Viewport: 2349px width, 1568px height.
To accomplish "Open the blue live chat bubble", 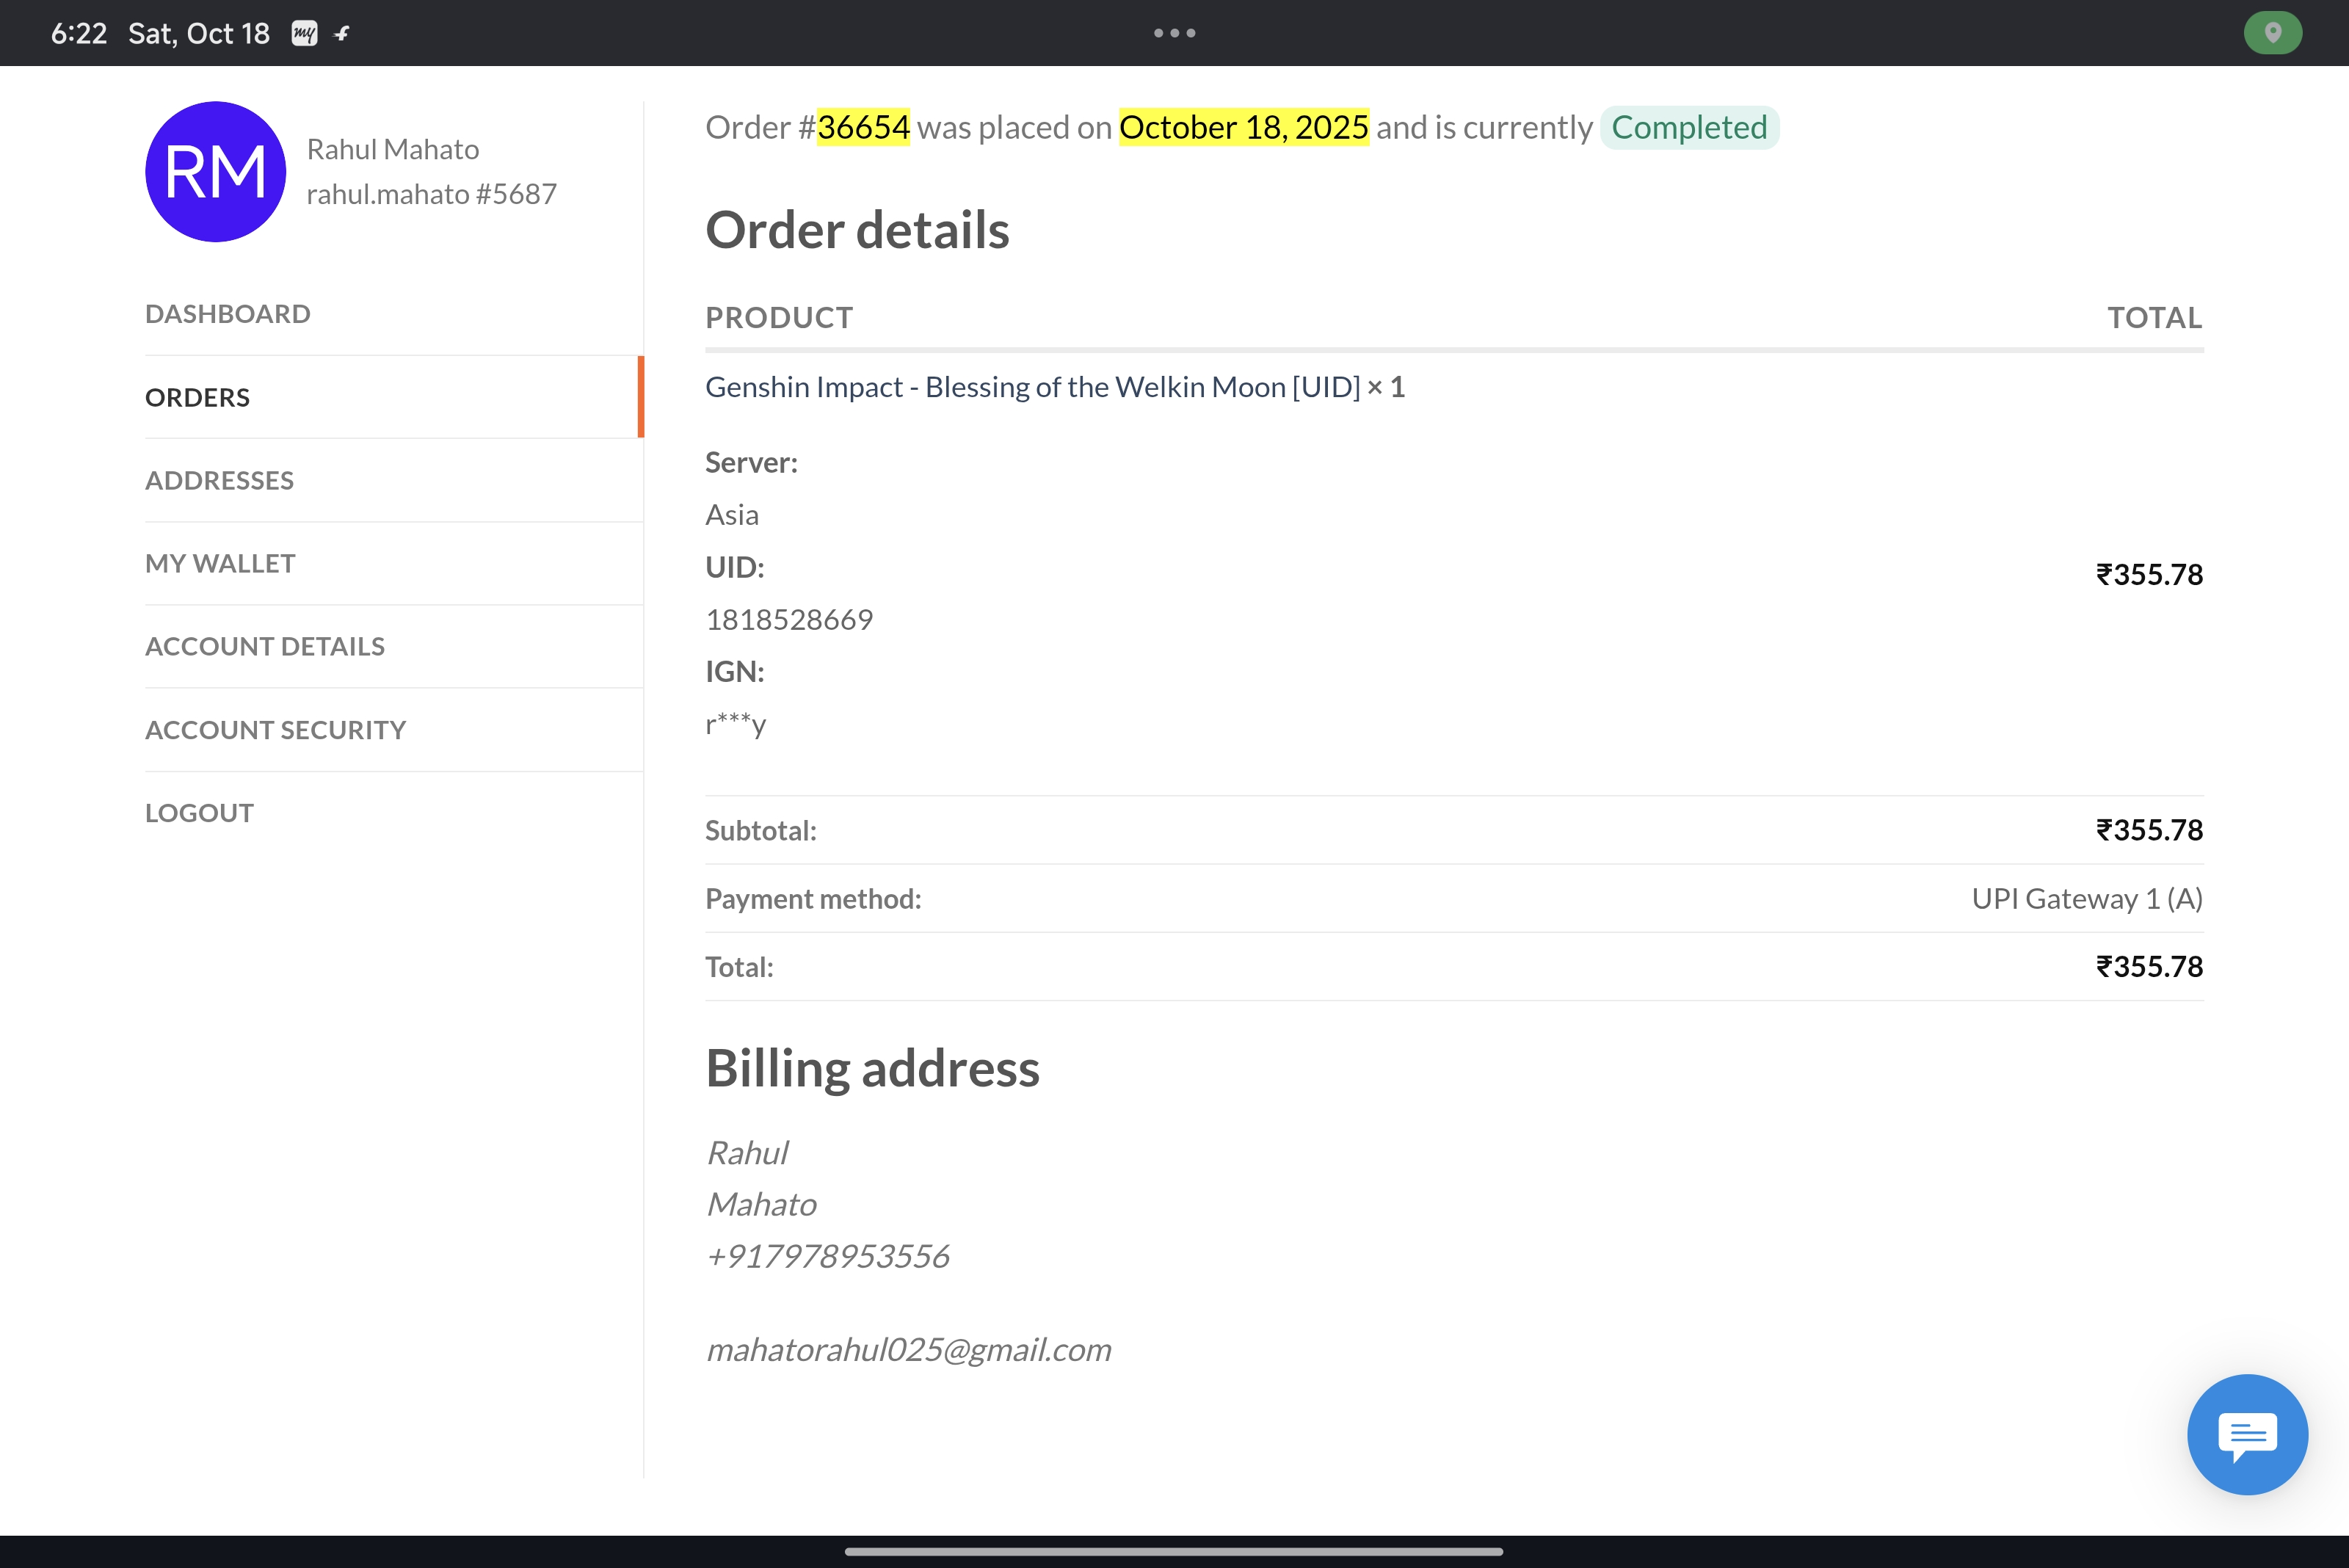I will tap(2246, 1434).
